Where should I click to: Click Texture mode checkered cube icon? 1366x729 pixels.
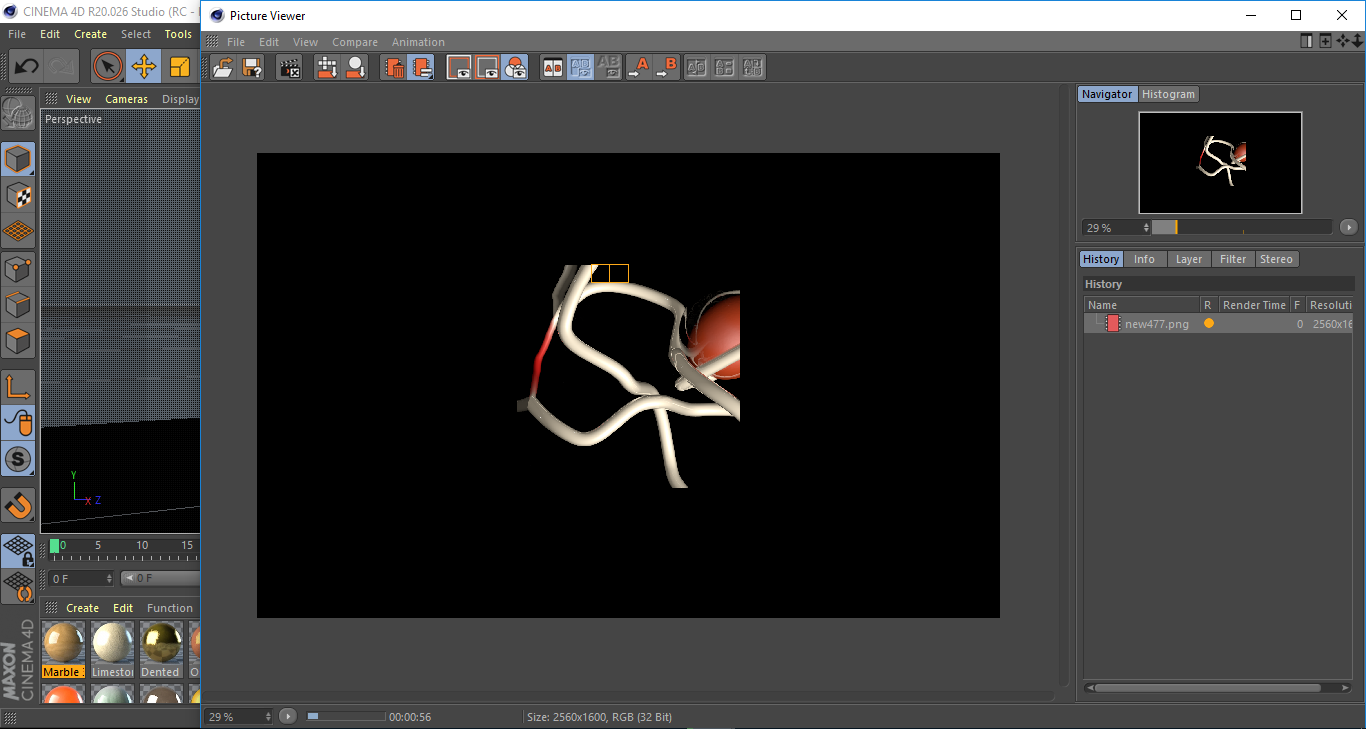[18, 195]
